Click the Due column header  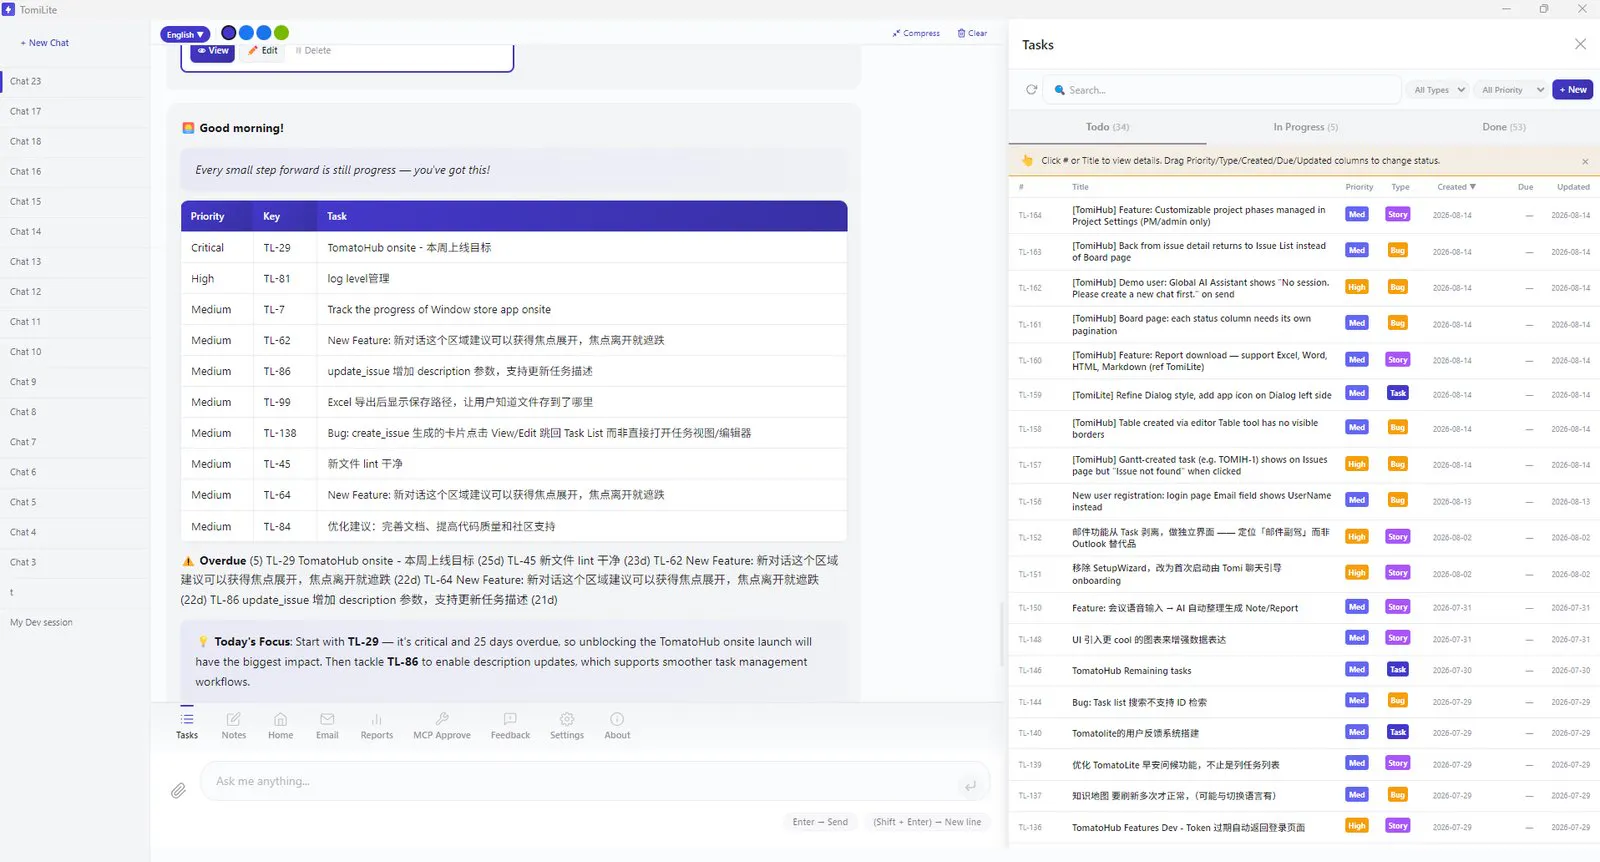[x=1525, y=187]
